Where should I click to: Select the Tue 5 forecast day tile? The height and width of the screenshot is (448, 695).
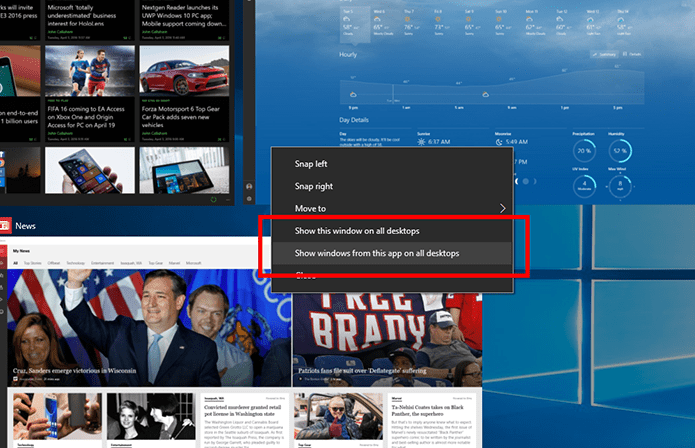click(x=355, y=25)
